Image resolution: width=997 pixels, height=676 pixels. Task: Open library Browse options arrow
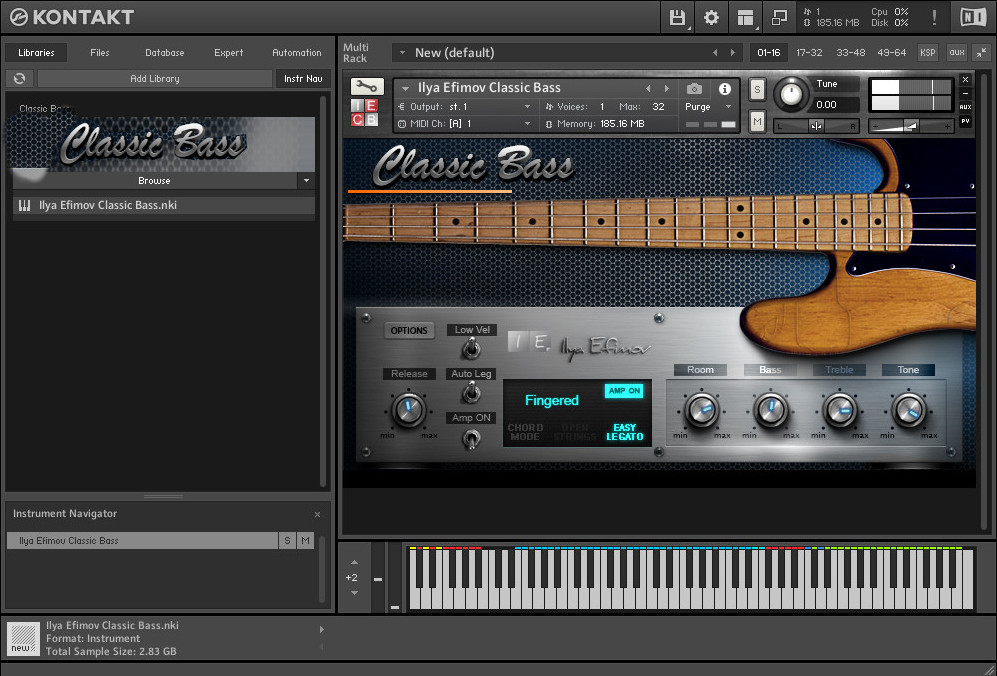point(306,181)
